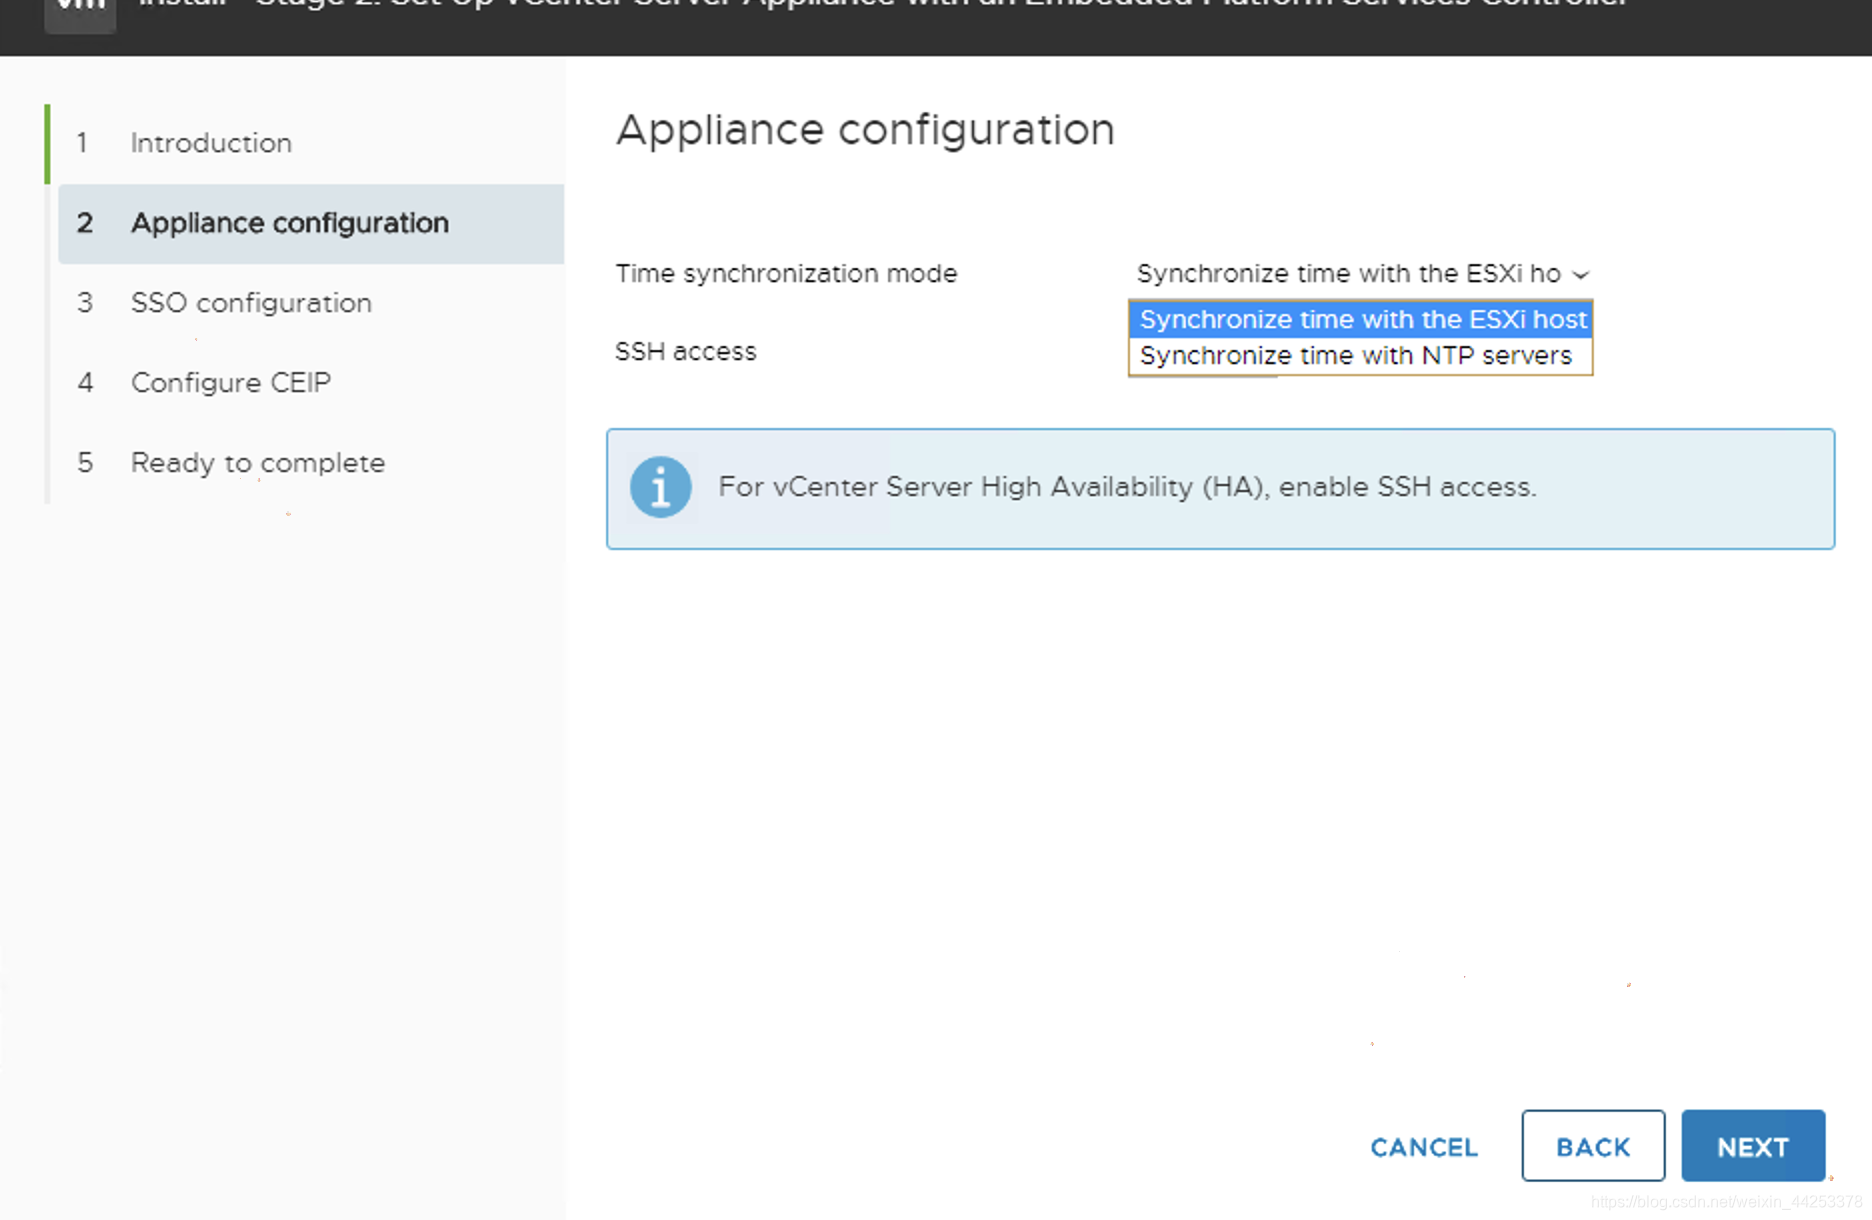Image resolution: width=1872 pixels, height=1220 pixels.
Task: Click the BACK button
Action: pyautogui.click(x=1593, y=1146)
